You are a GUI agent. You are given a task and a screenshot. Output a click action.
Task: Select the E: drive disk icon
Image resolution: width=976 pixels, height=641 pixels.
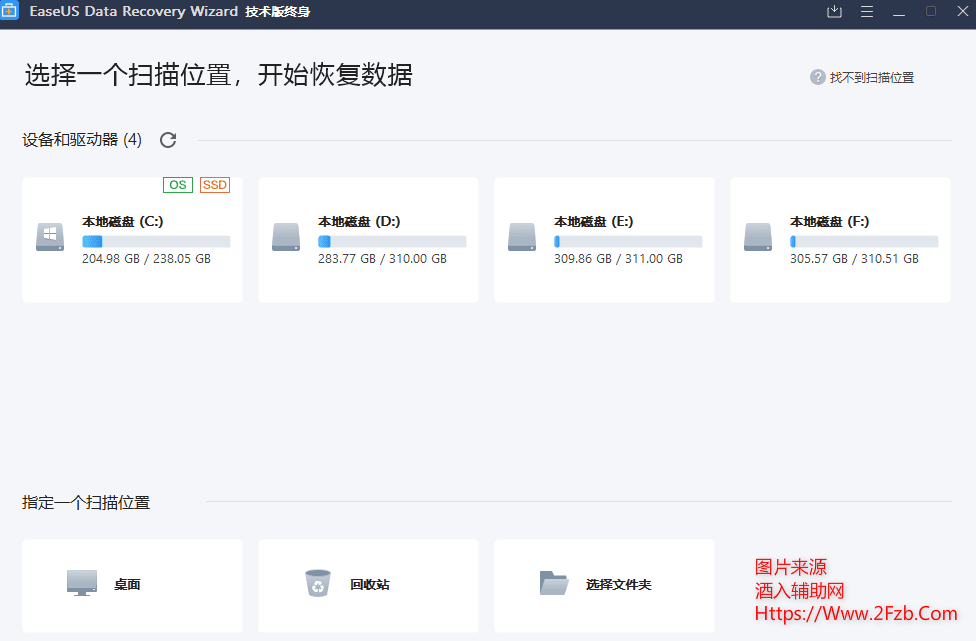coord(522,238)
